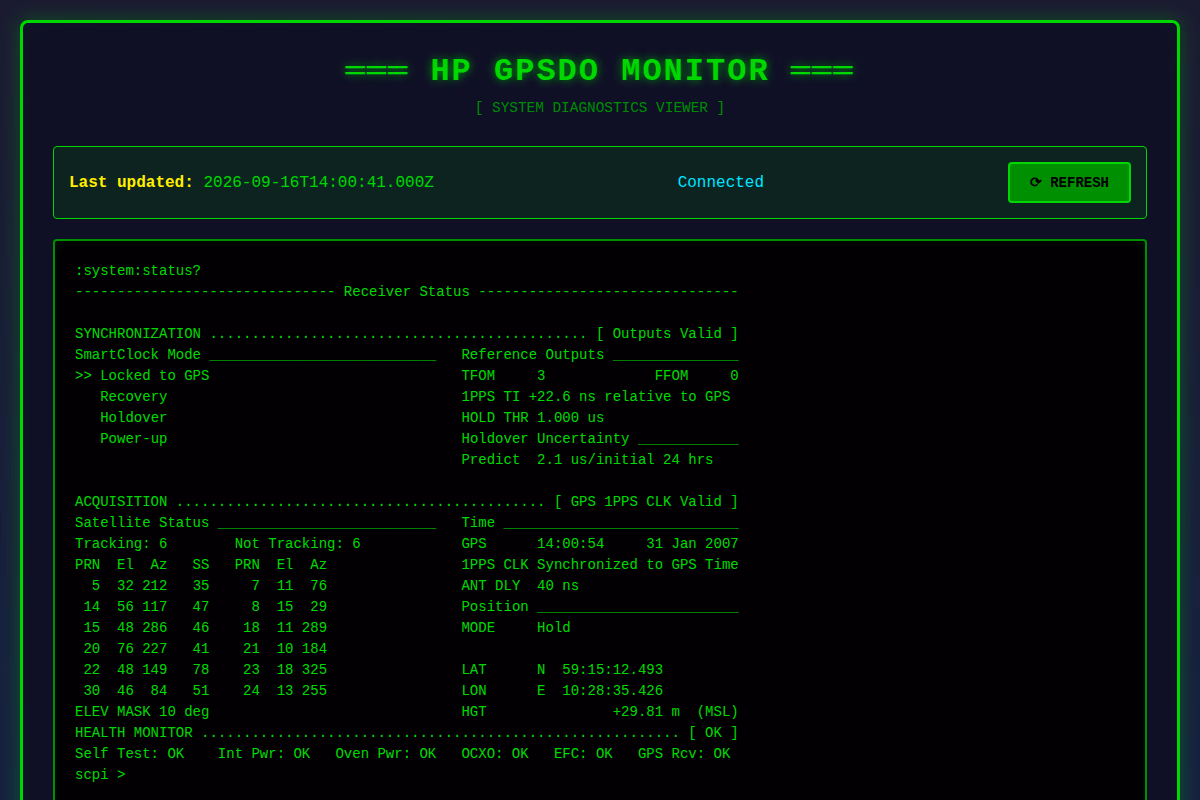Click tracked satellite row PRN 30
This screenshot has width=1200, height=800.
coord(146,691)
